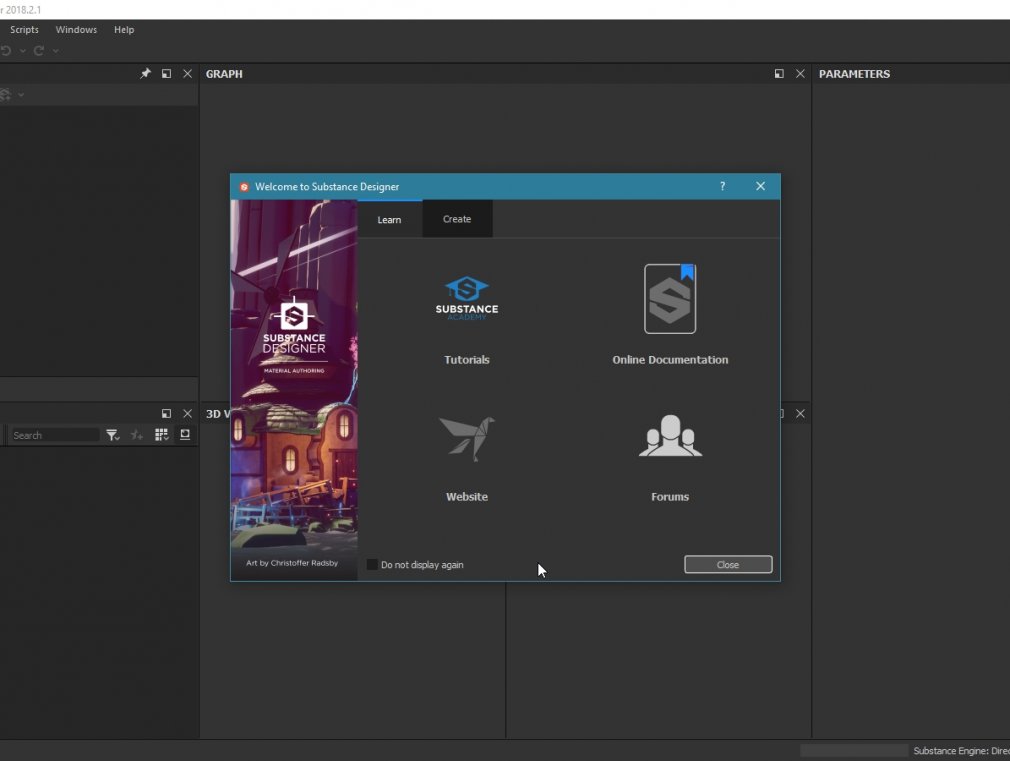Image resolution: width=1010 pixels, height=761 pixels.
Task: Click the Substance Designer splash artwork
Action: (x=294, y=390)
